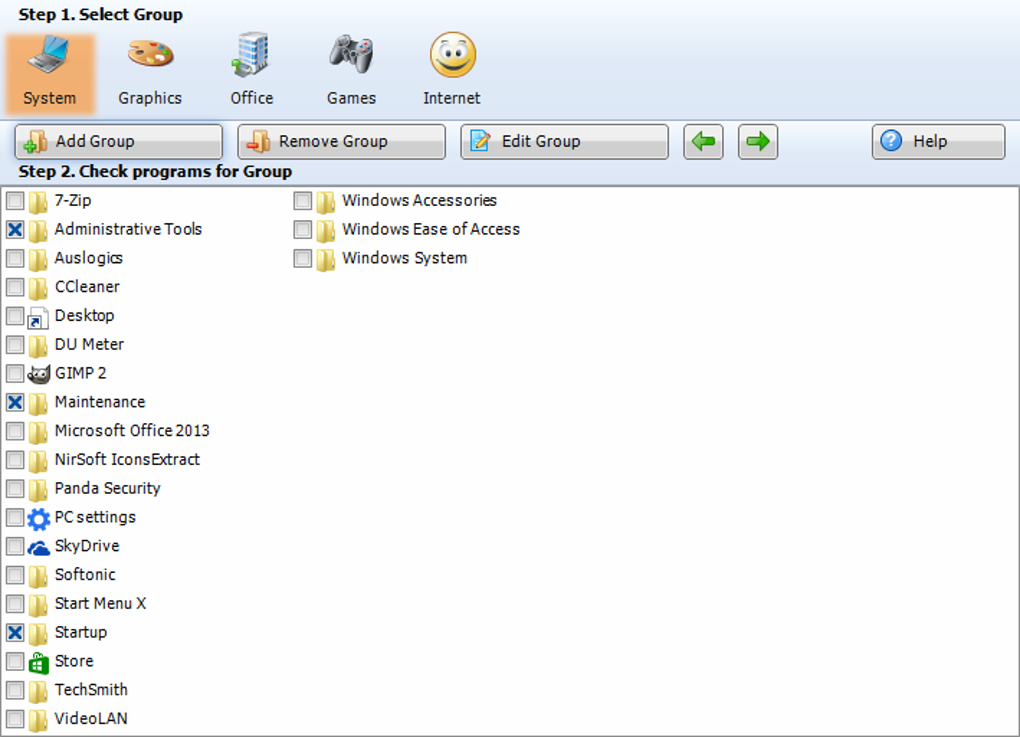The image size is (1020, 737).
Task: Click the Panda Security folder icon
Action: [38, 489]
